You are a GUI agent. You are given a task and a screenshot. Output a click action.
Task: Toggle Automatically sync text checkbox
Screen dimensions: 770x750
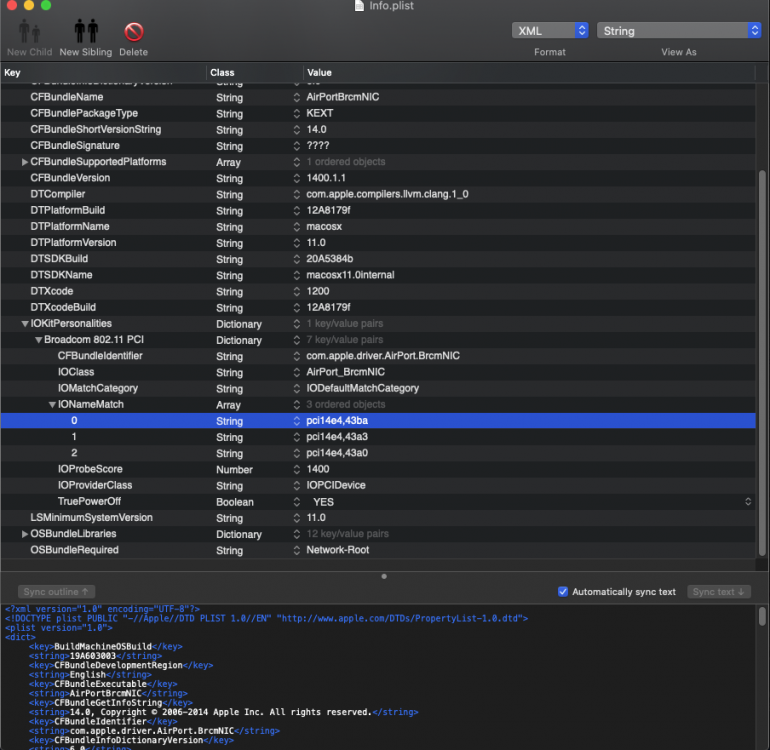pos(563,591)
